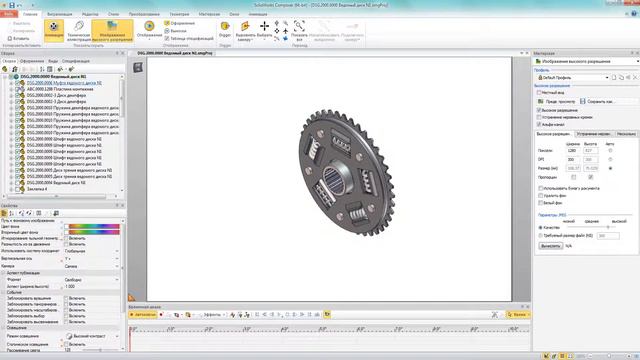Click the red record button in timeline toolbar
Screen dimensions: 640x360
coord(161,315)
